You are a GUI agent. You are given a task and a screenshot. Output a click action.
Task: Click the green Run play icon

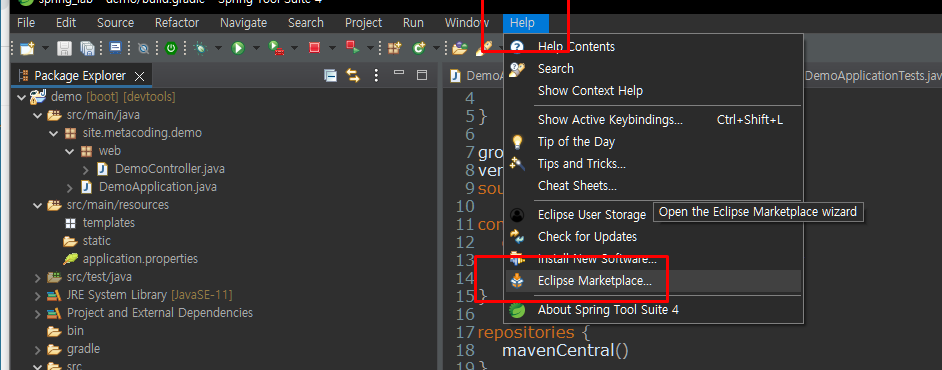(238, 48)
